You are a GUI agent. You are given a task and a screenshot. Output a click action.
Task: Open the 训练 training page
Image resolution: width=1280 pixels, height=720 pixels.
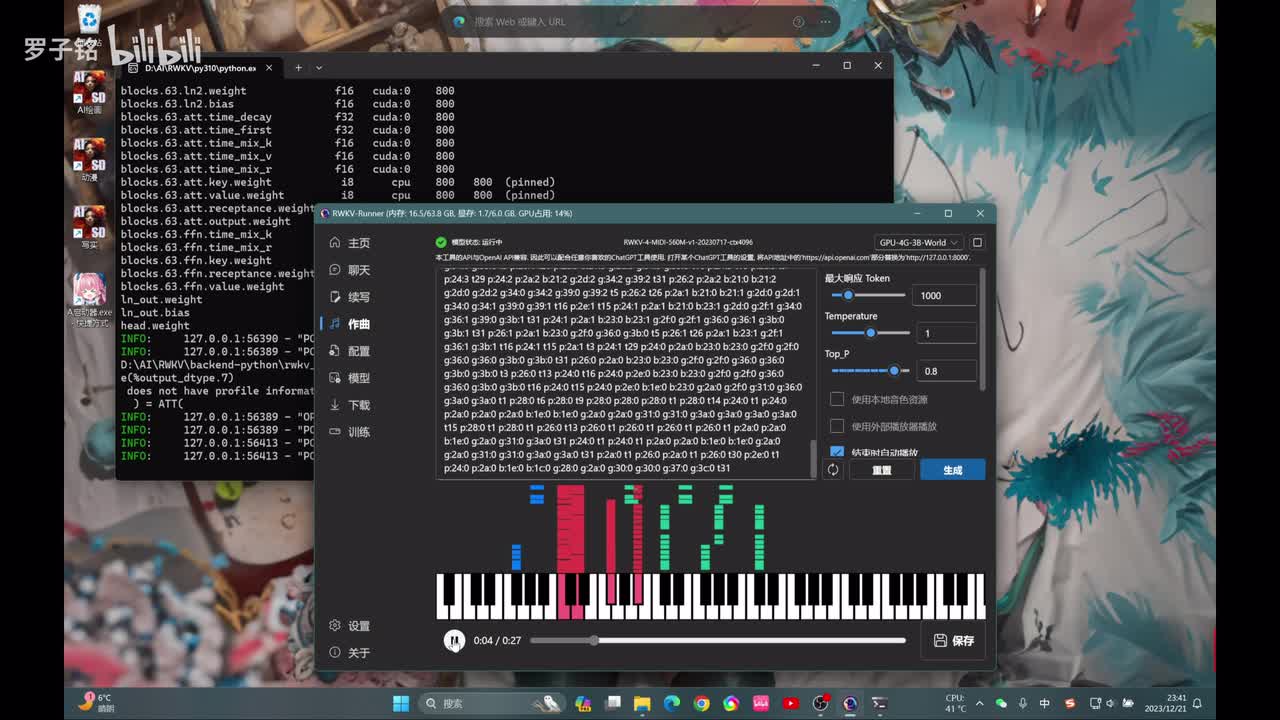click(350, 432)
